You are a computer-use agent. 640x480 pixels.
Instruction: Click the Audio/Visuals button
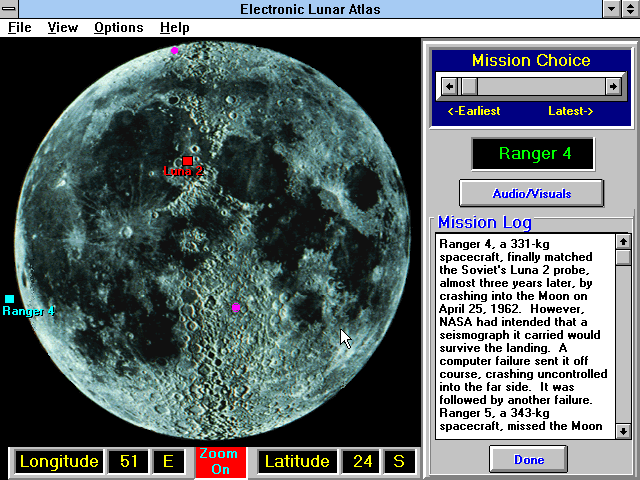[531, 193]
